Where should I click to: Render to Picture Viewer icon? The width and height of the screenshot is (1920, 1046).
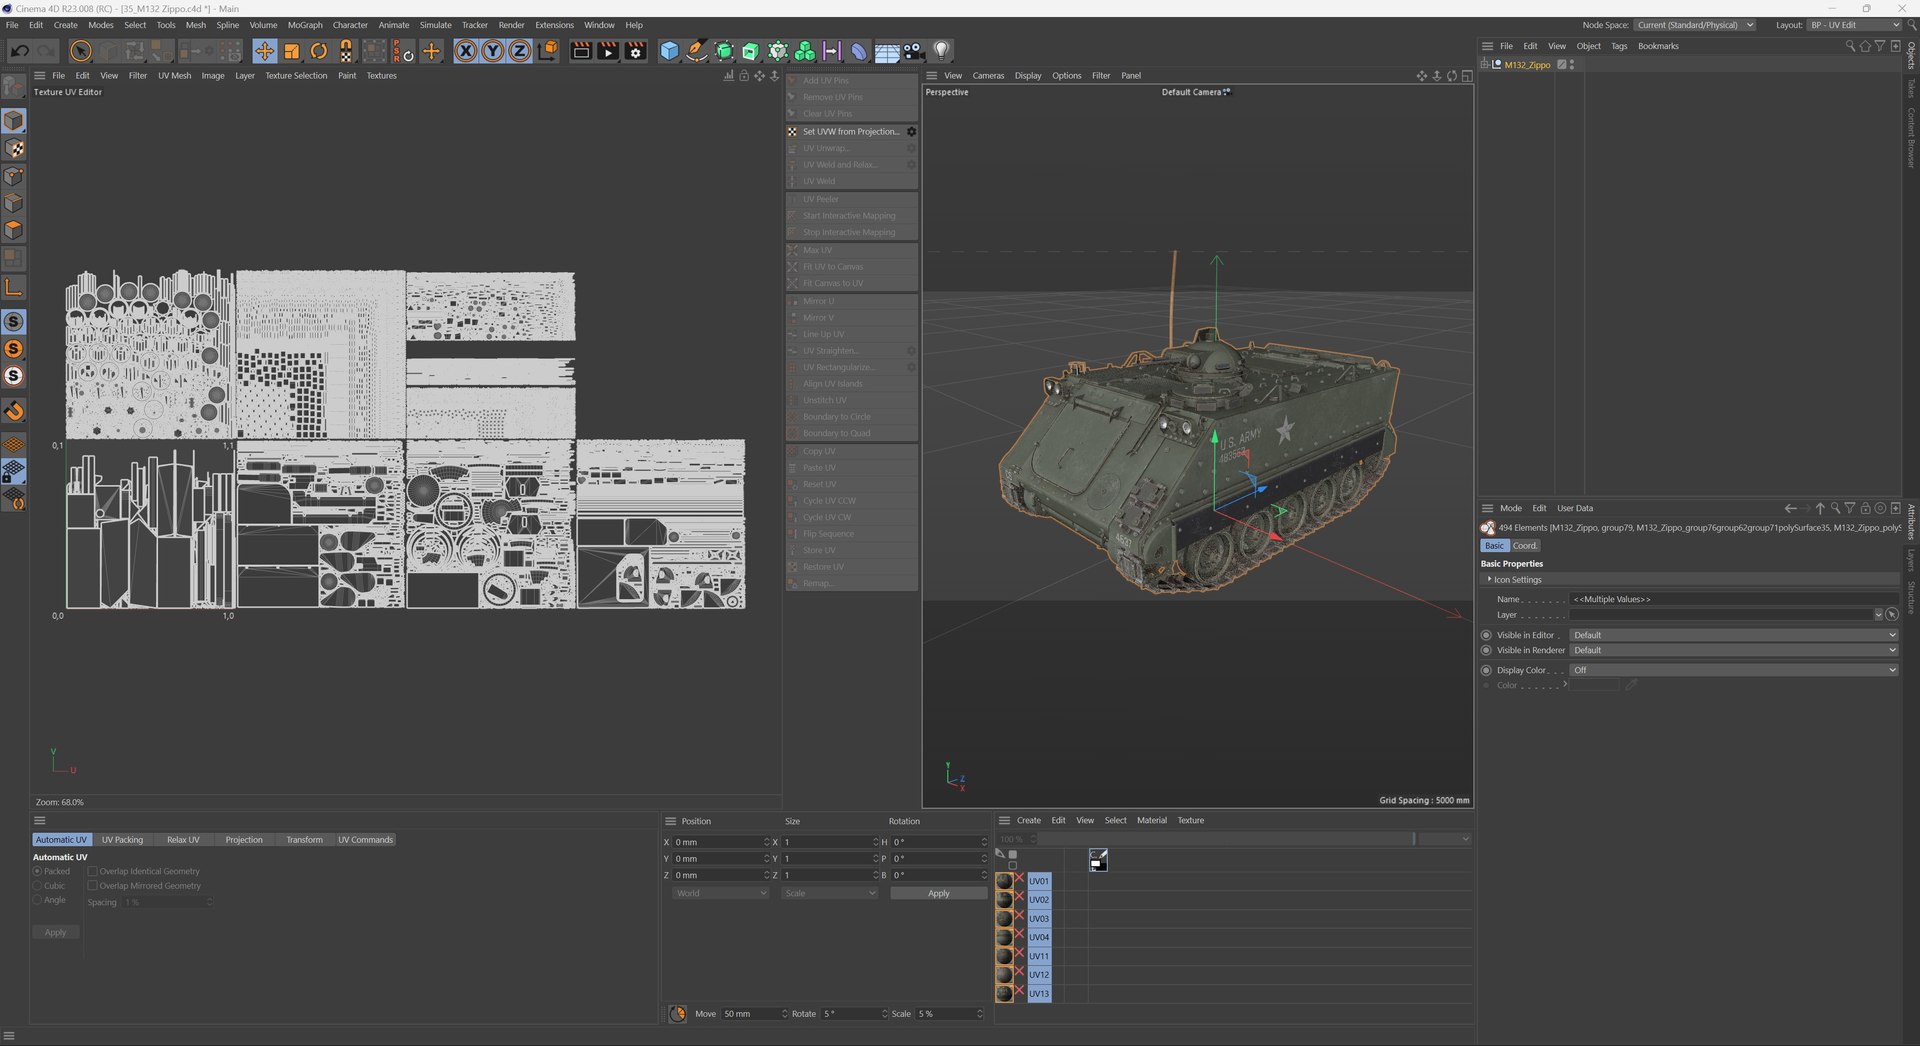click(607, 51)
